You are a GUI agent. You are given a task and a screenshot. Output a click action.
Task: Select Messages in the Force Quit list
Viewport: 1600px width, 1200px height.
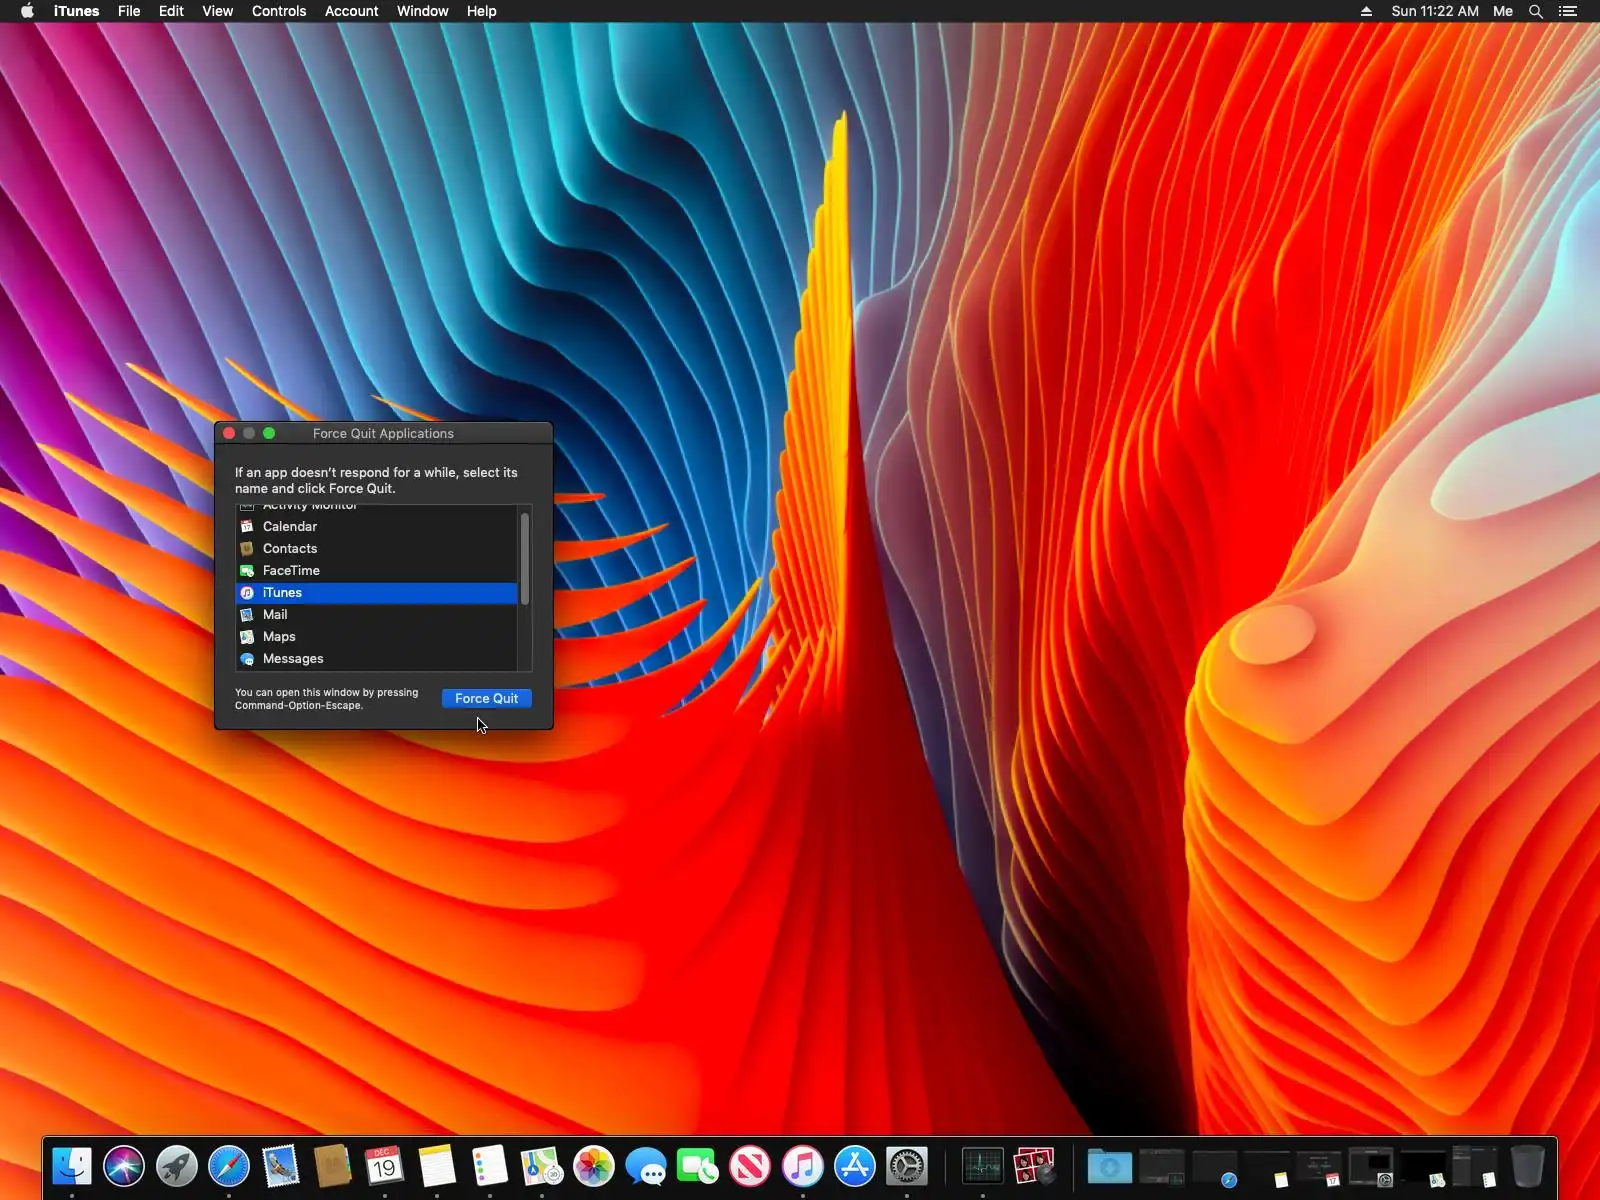[x=377, y=658]
